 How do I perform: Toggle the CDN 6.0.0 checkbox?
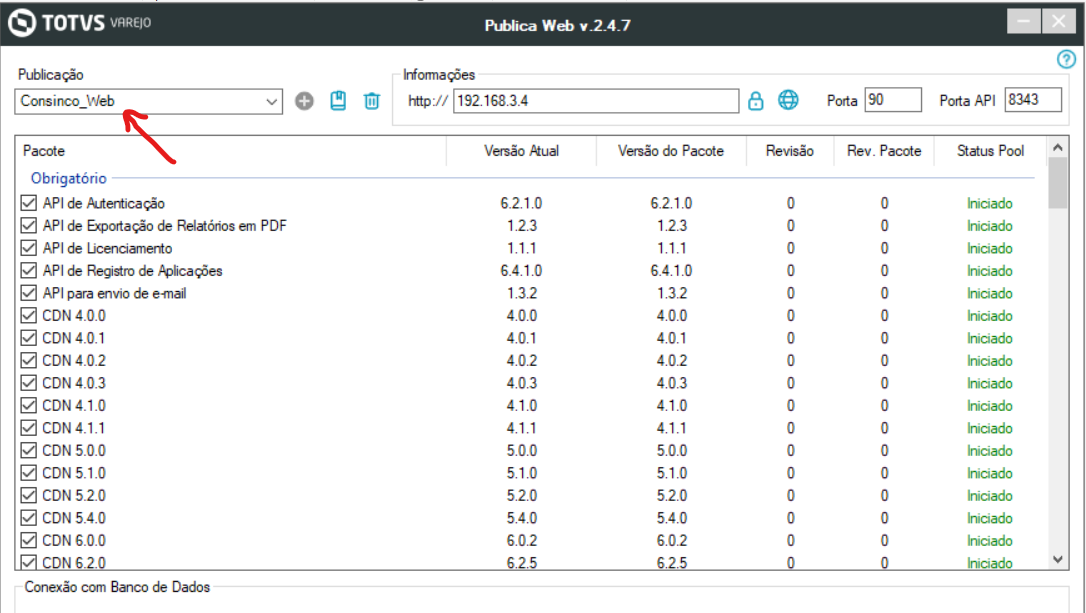click(28, 541)
